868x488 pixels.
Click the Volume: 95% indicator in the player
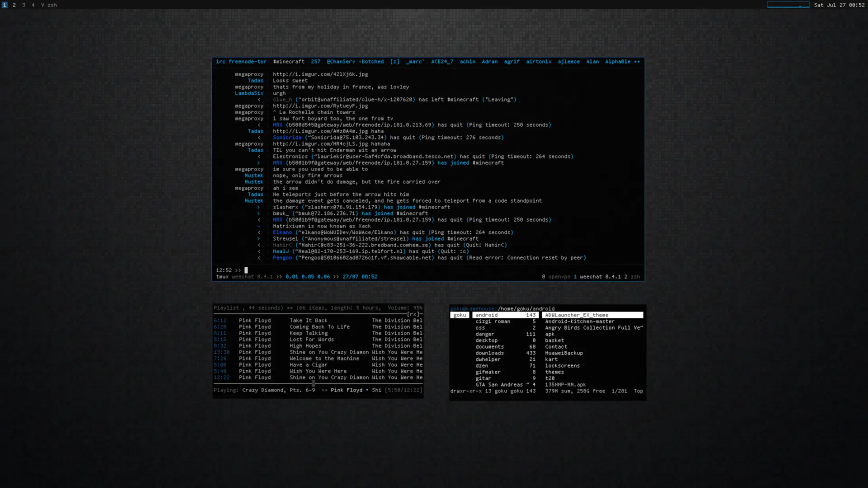click(405, 308)
